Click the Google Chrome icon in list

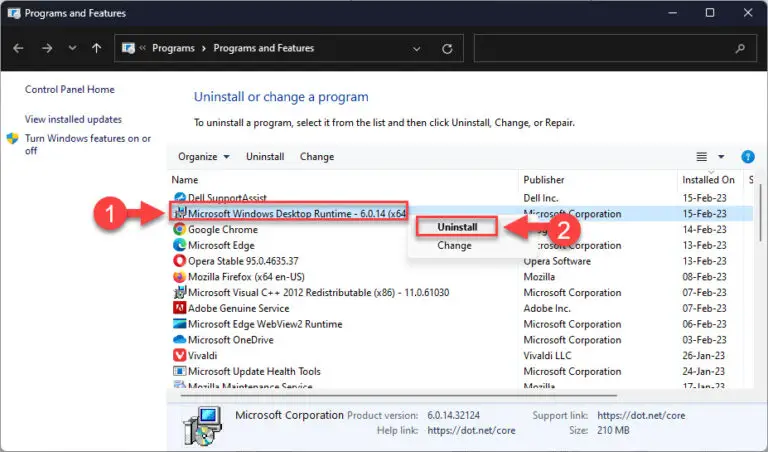(x=180, y=229)
